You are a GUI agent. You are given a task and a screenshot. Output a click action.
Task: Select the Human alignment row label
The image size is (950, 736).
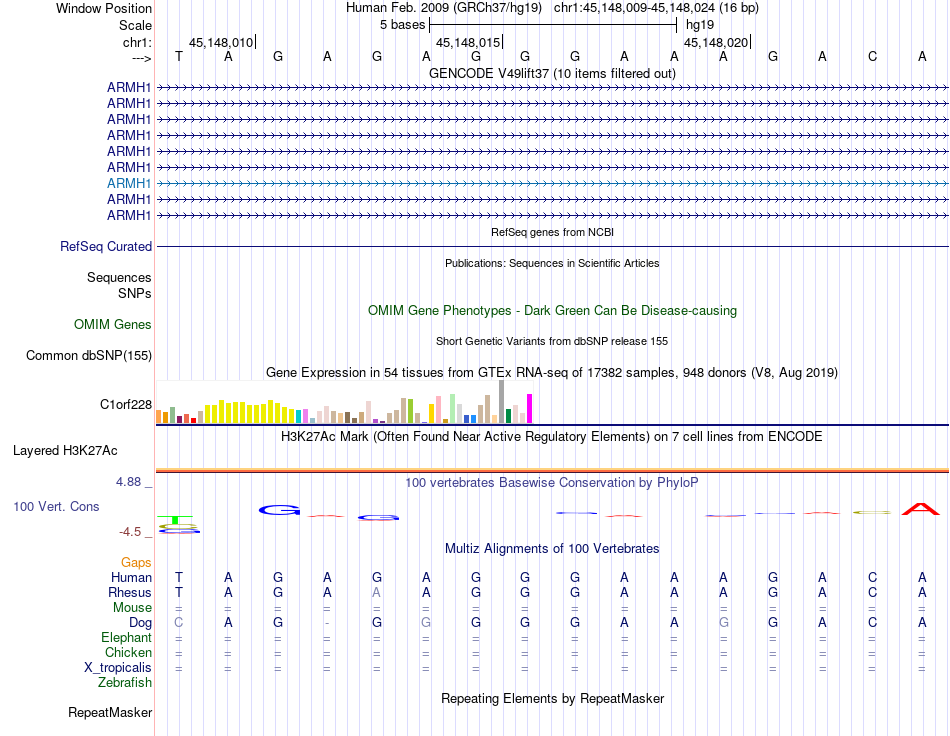click(x=131, y=577)
